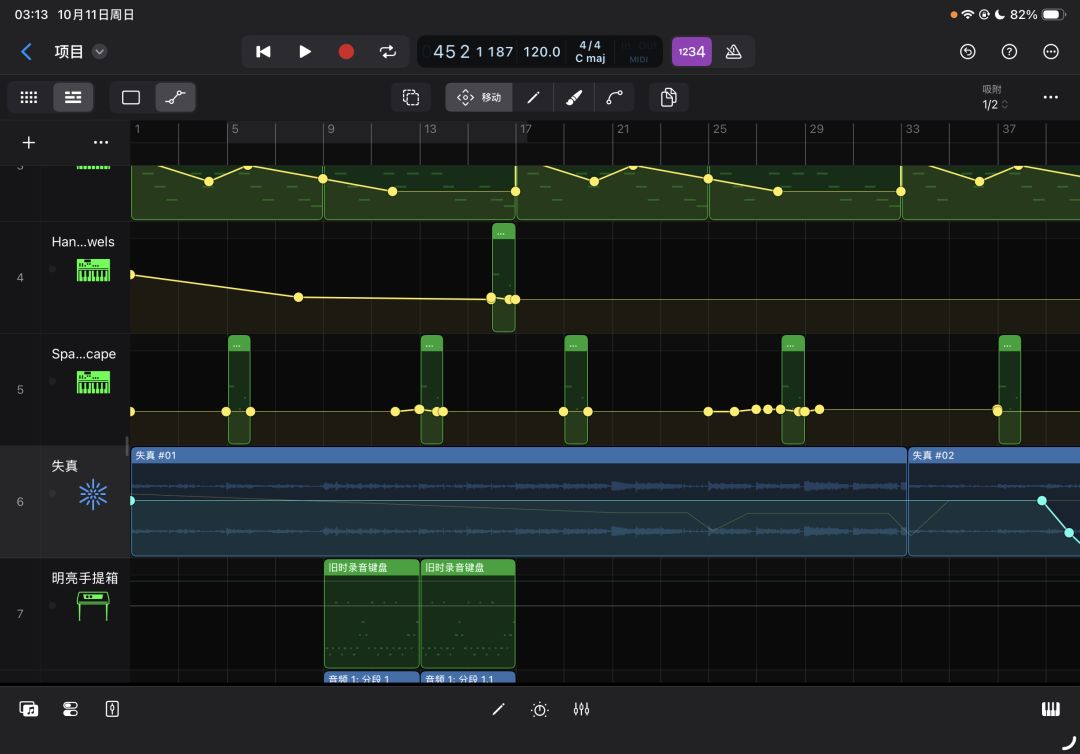Image resolution: width=1080 pixels, height=754 pixels.
Task: Click the red Record button
Action: tap(346, 52)
